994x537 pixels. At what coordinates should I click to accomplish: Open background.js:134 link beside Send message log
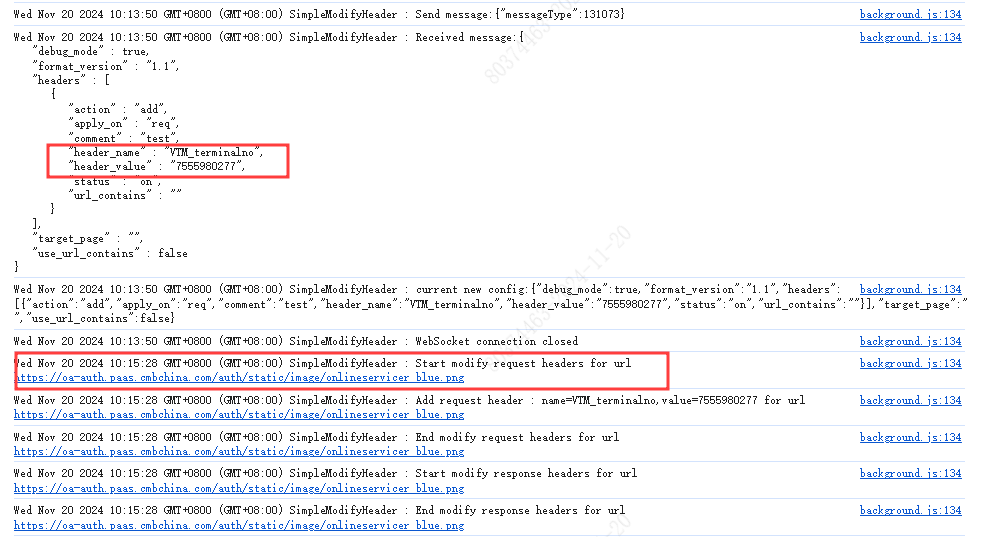click(910, 14)
